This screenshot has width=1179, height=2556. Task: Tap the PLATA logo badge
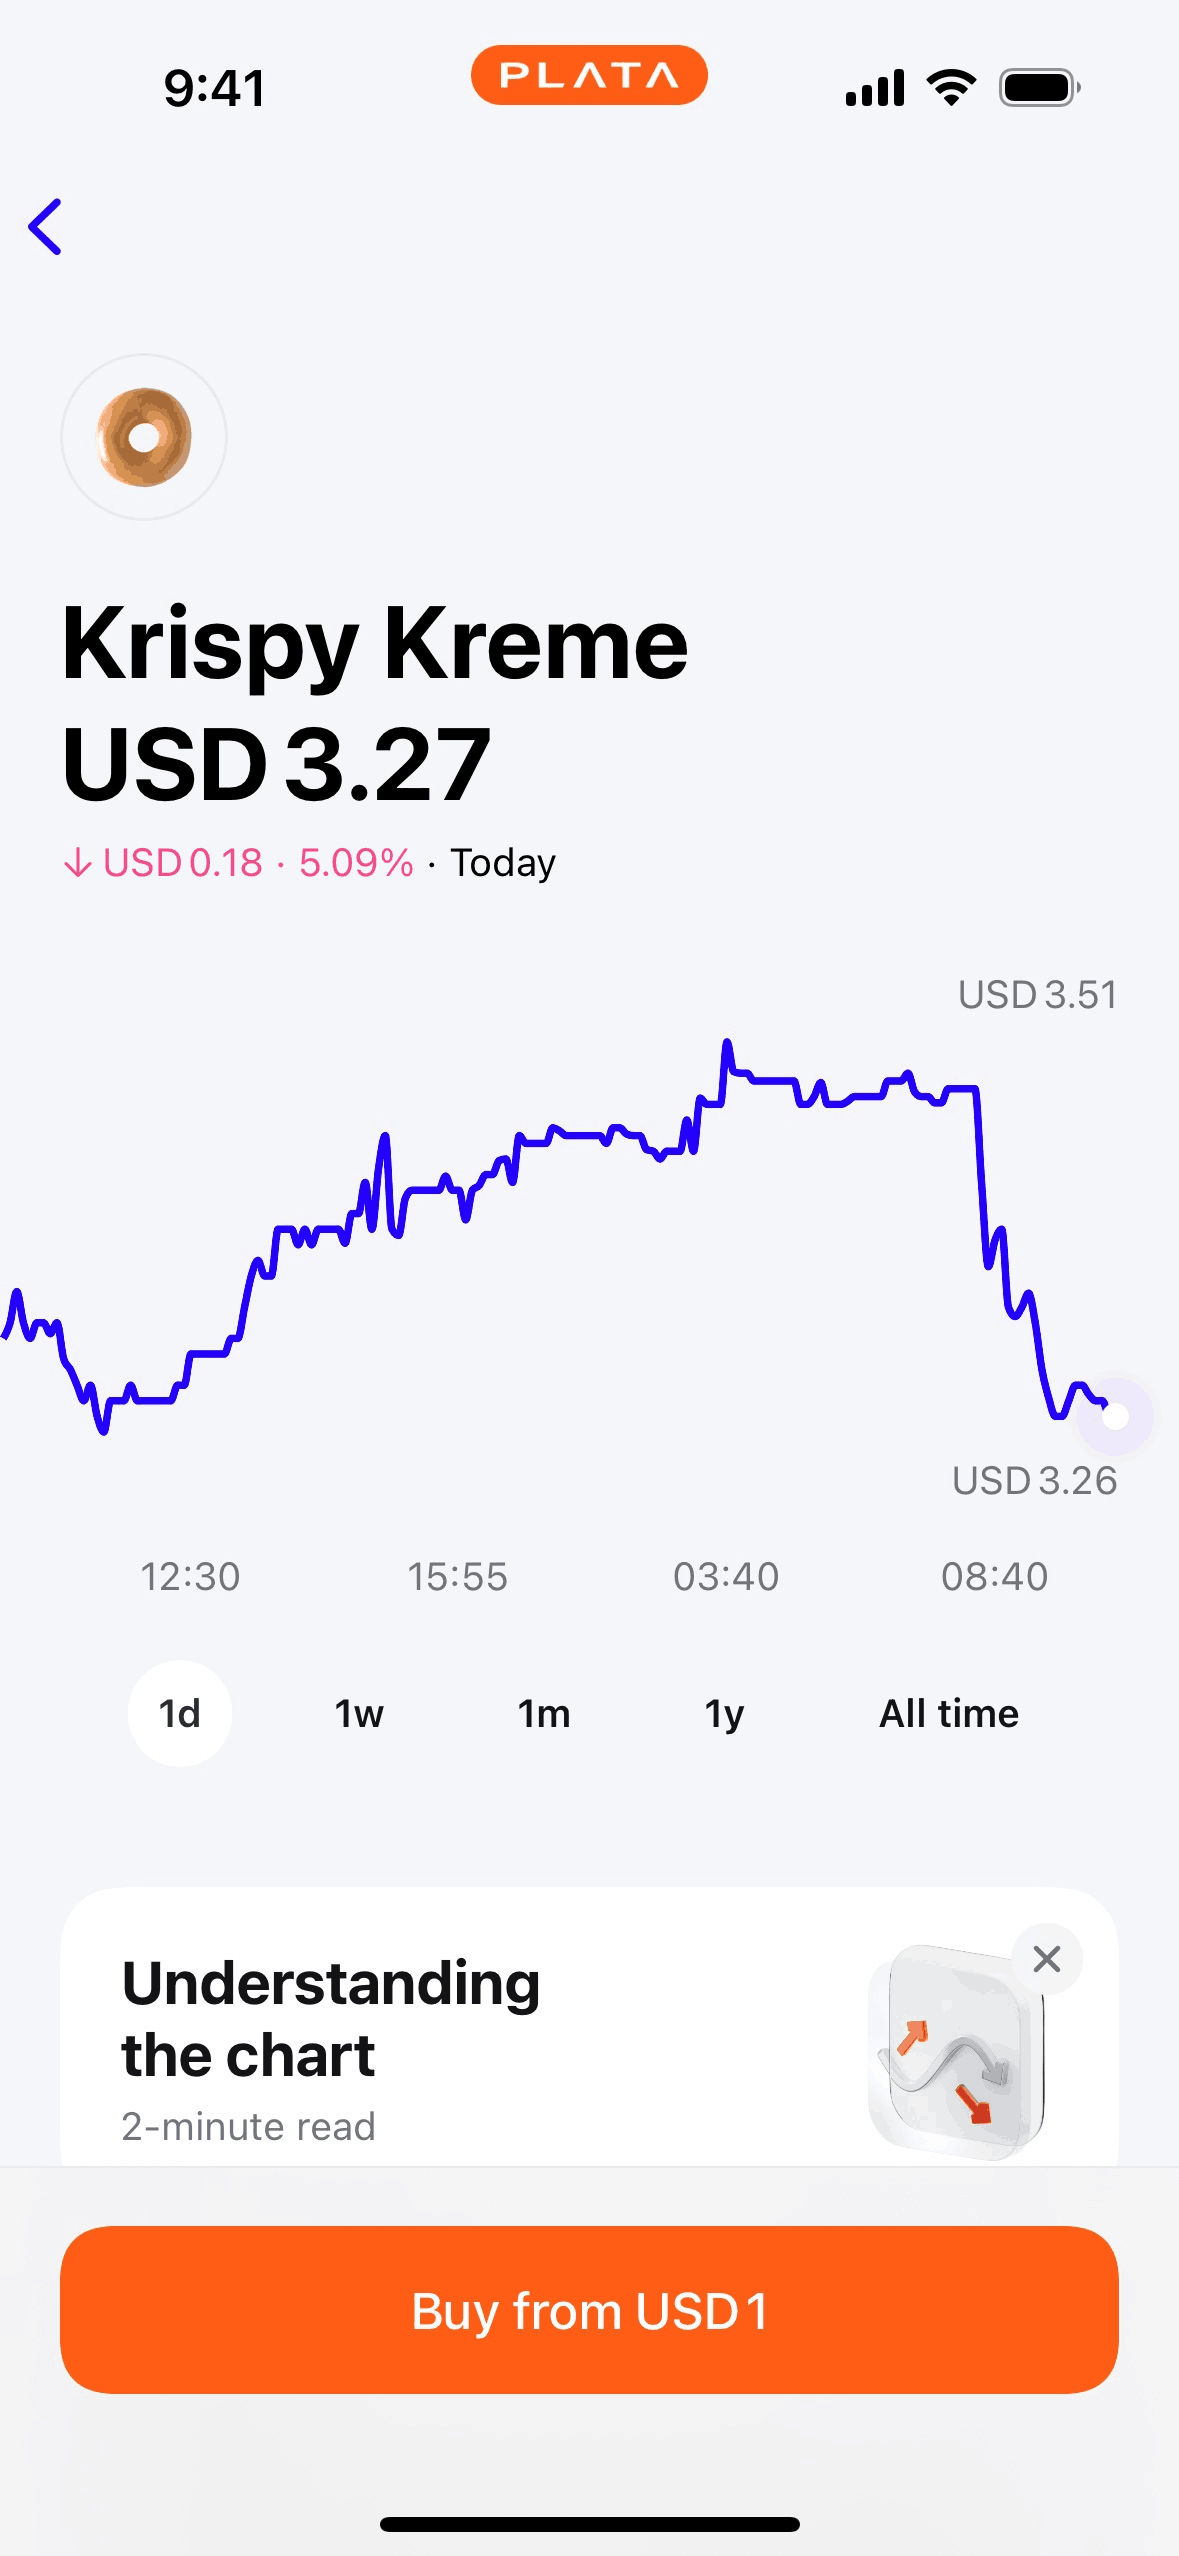click(589, 75)
